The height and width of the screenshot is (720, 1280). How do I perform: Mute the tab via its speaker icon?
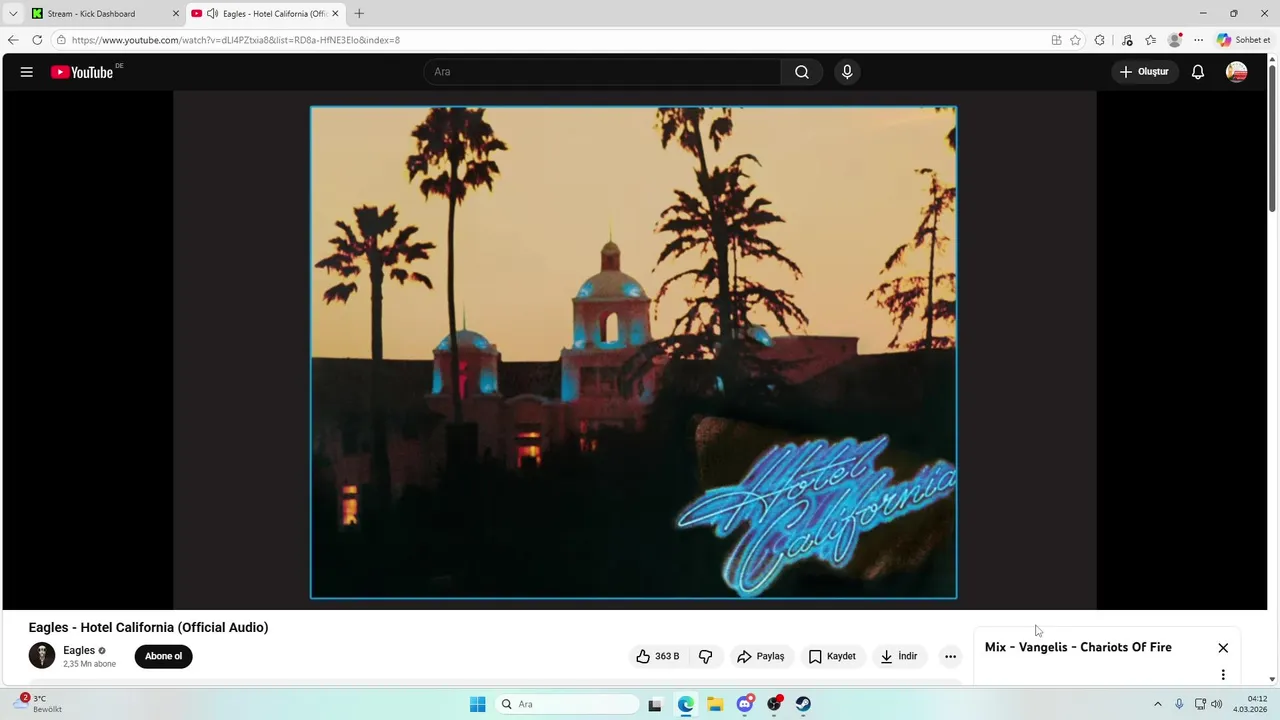coord(212,14)
